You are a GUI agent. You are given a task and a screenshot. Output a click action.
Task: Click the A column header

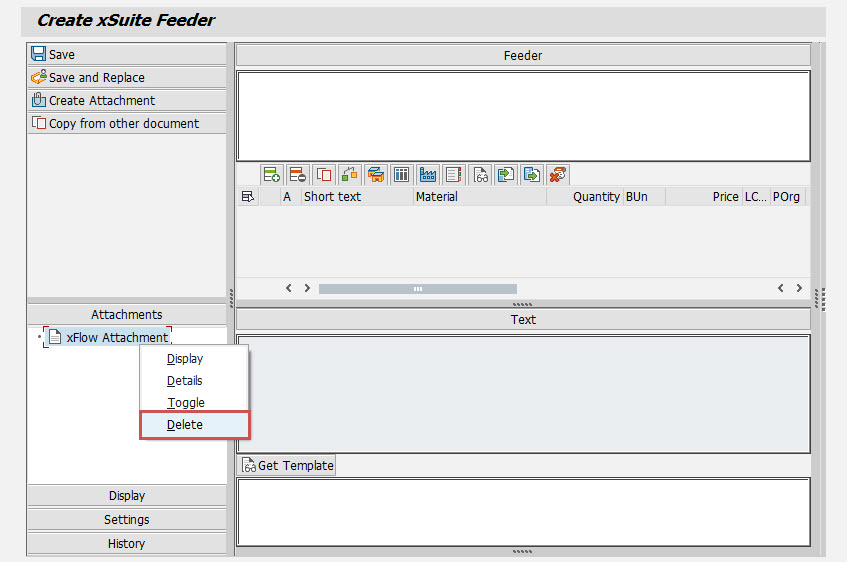[291, 197]
